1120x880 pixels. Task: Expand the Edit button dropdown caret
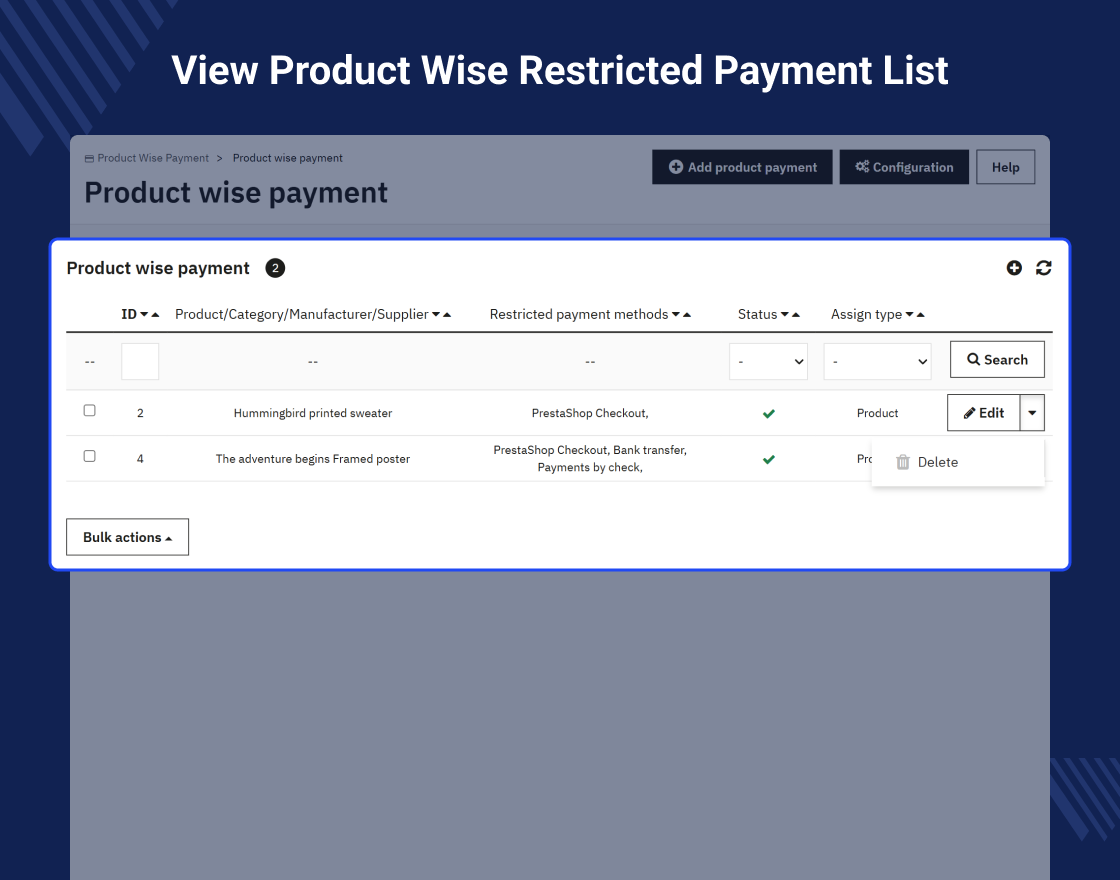(1032, 413)
